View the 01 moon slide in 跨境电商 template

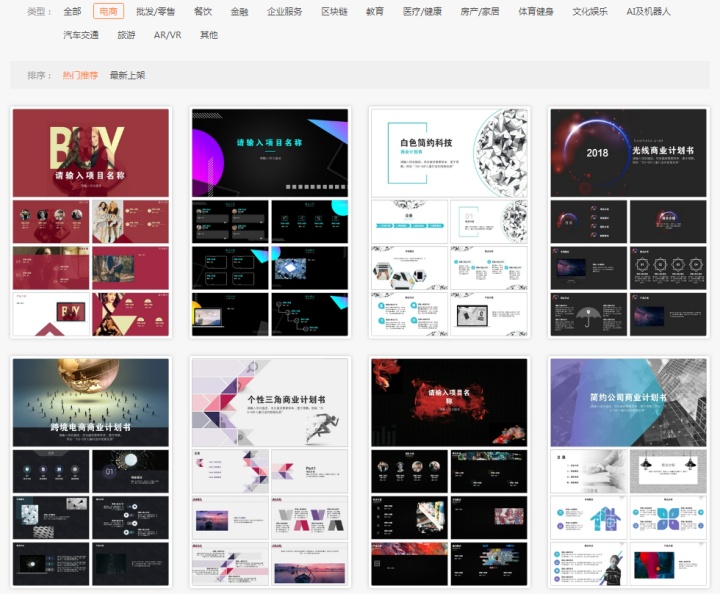click(130, 471)
